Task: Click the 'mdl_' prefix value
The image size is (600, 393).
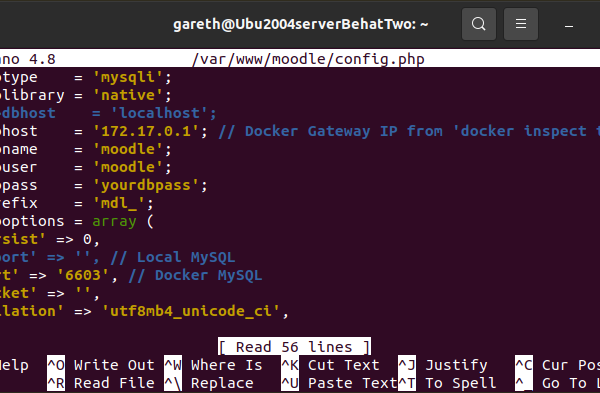Action: 119,203
